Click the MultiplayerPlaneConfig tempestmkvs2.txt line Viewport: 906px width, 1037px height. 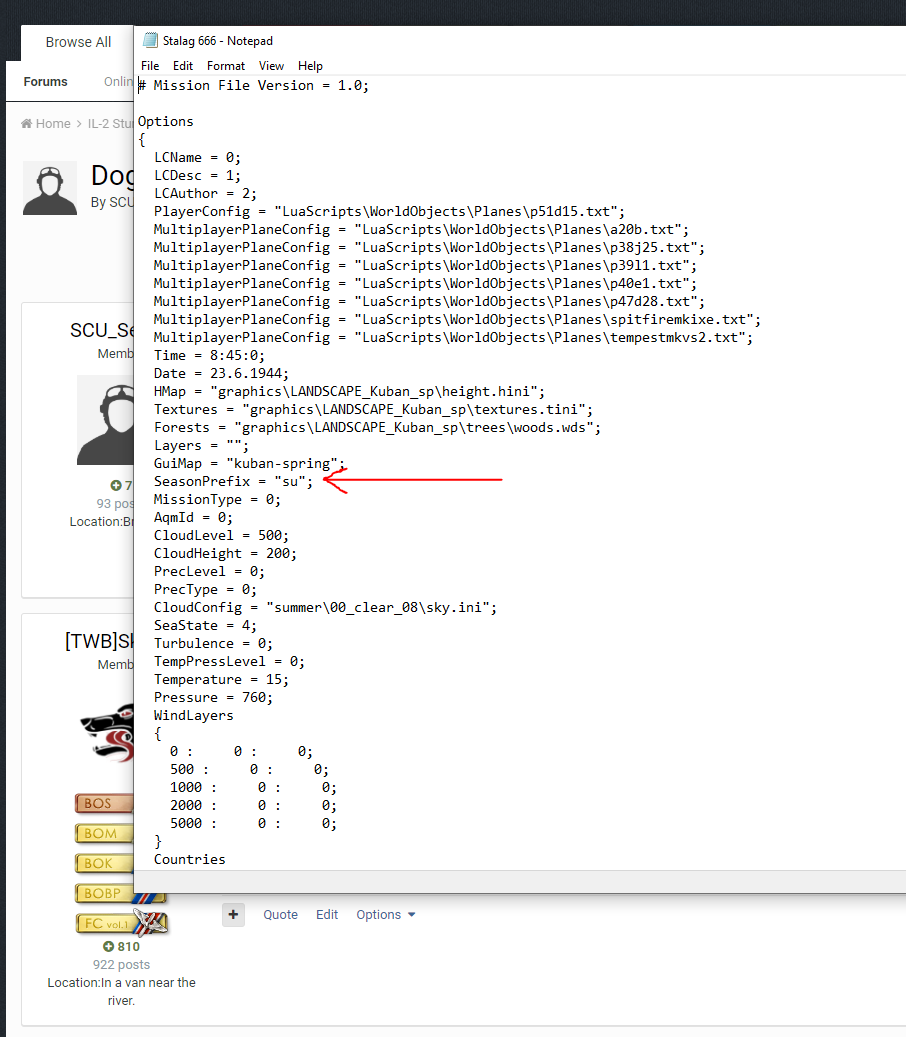453,337
